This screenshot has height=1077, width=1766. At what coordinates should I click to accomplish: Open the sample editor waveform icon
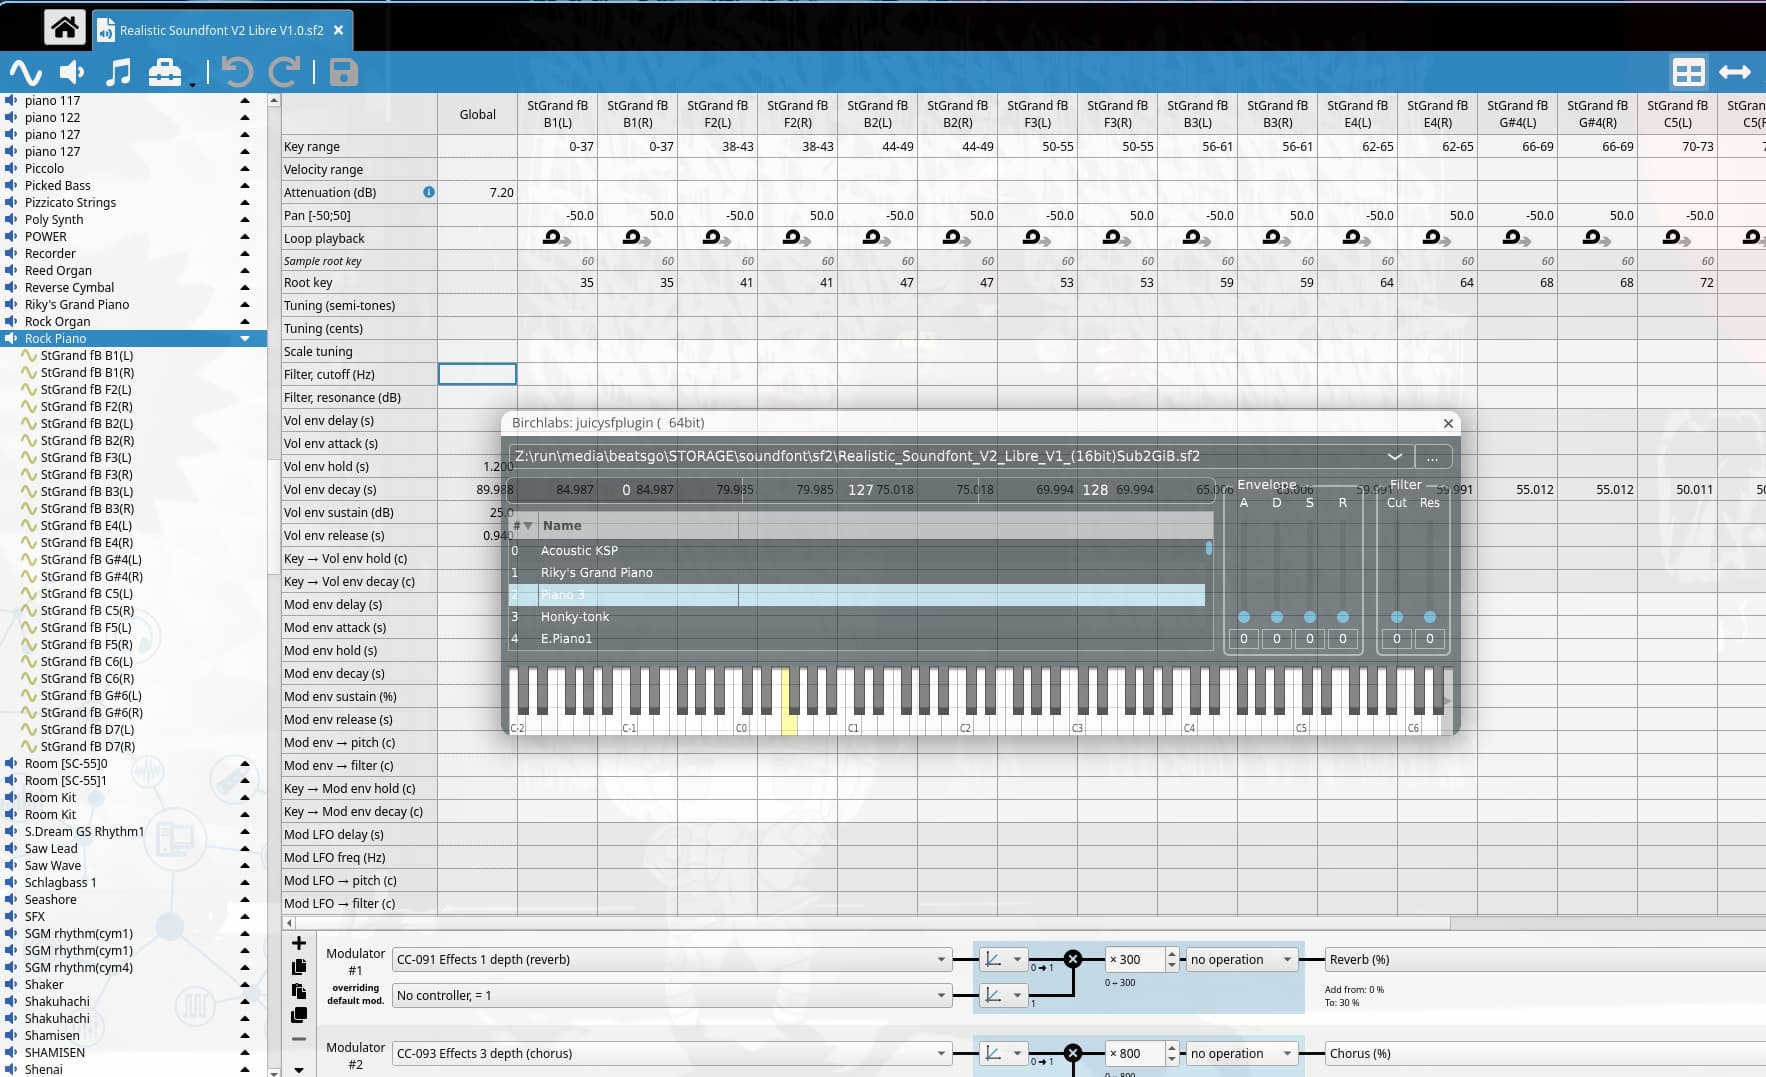pyautogui.click(x=25, y=72)
